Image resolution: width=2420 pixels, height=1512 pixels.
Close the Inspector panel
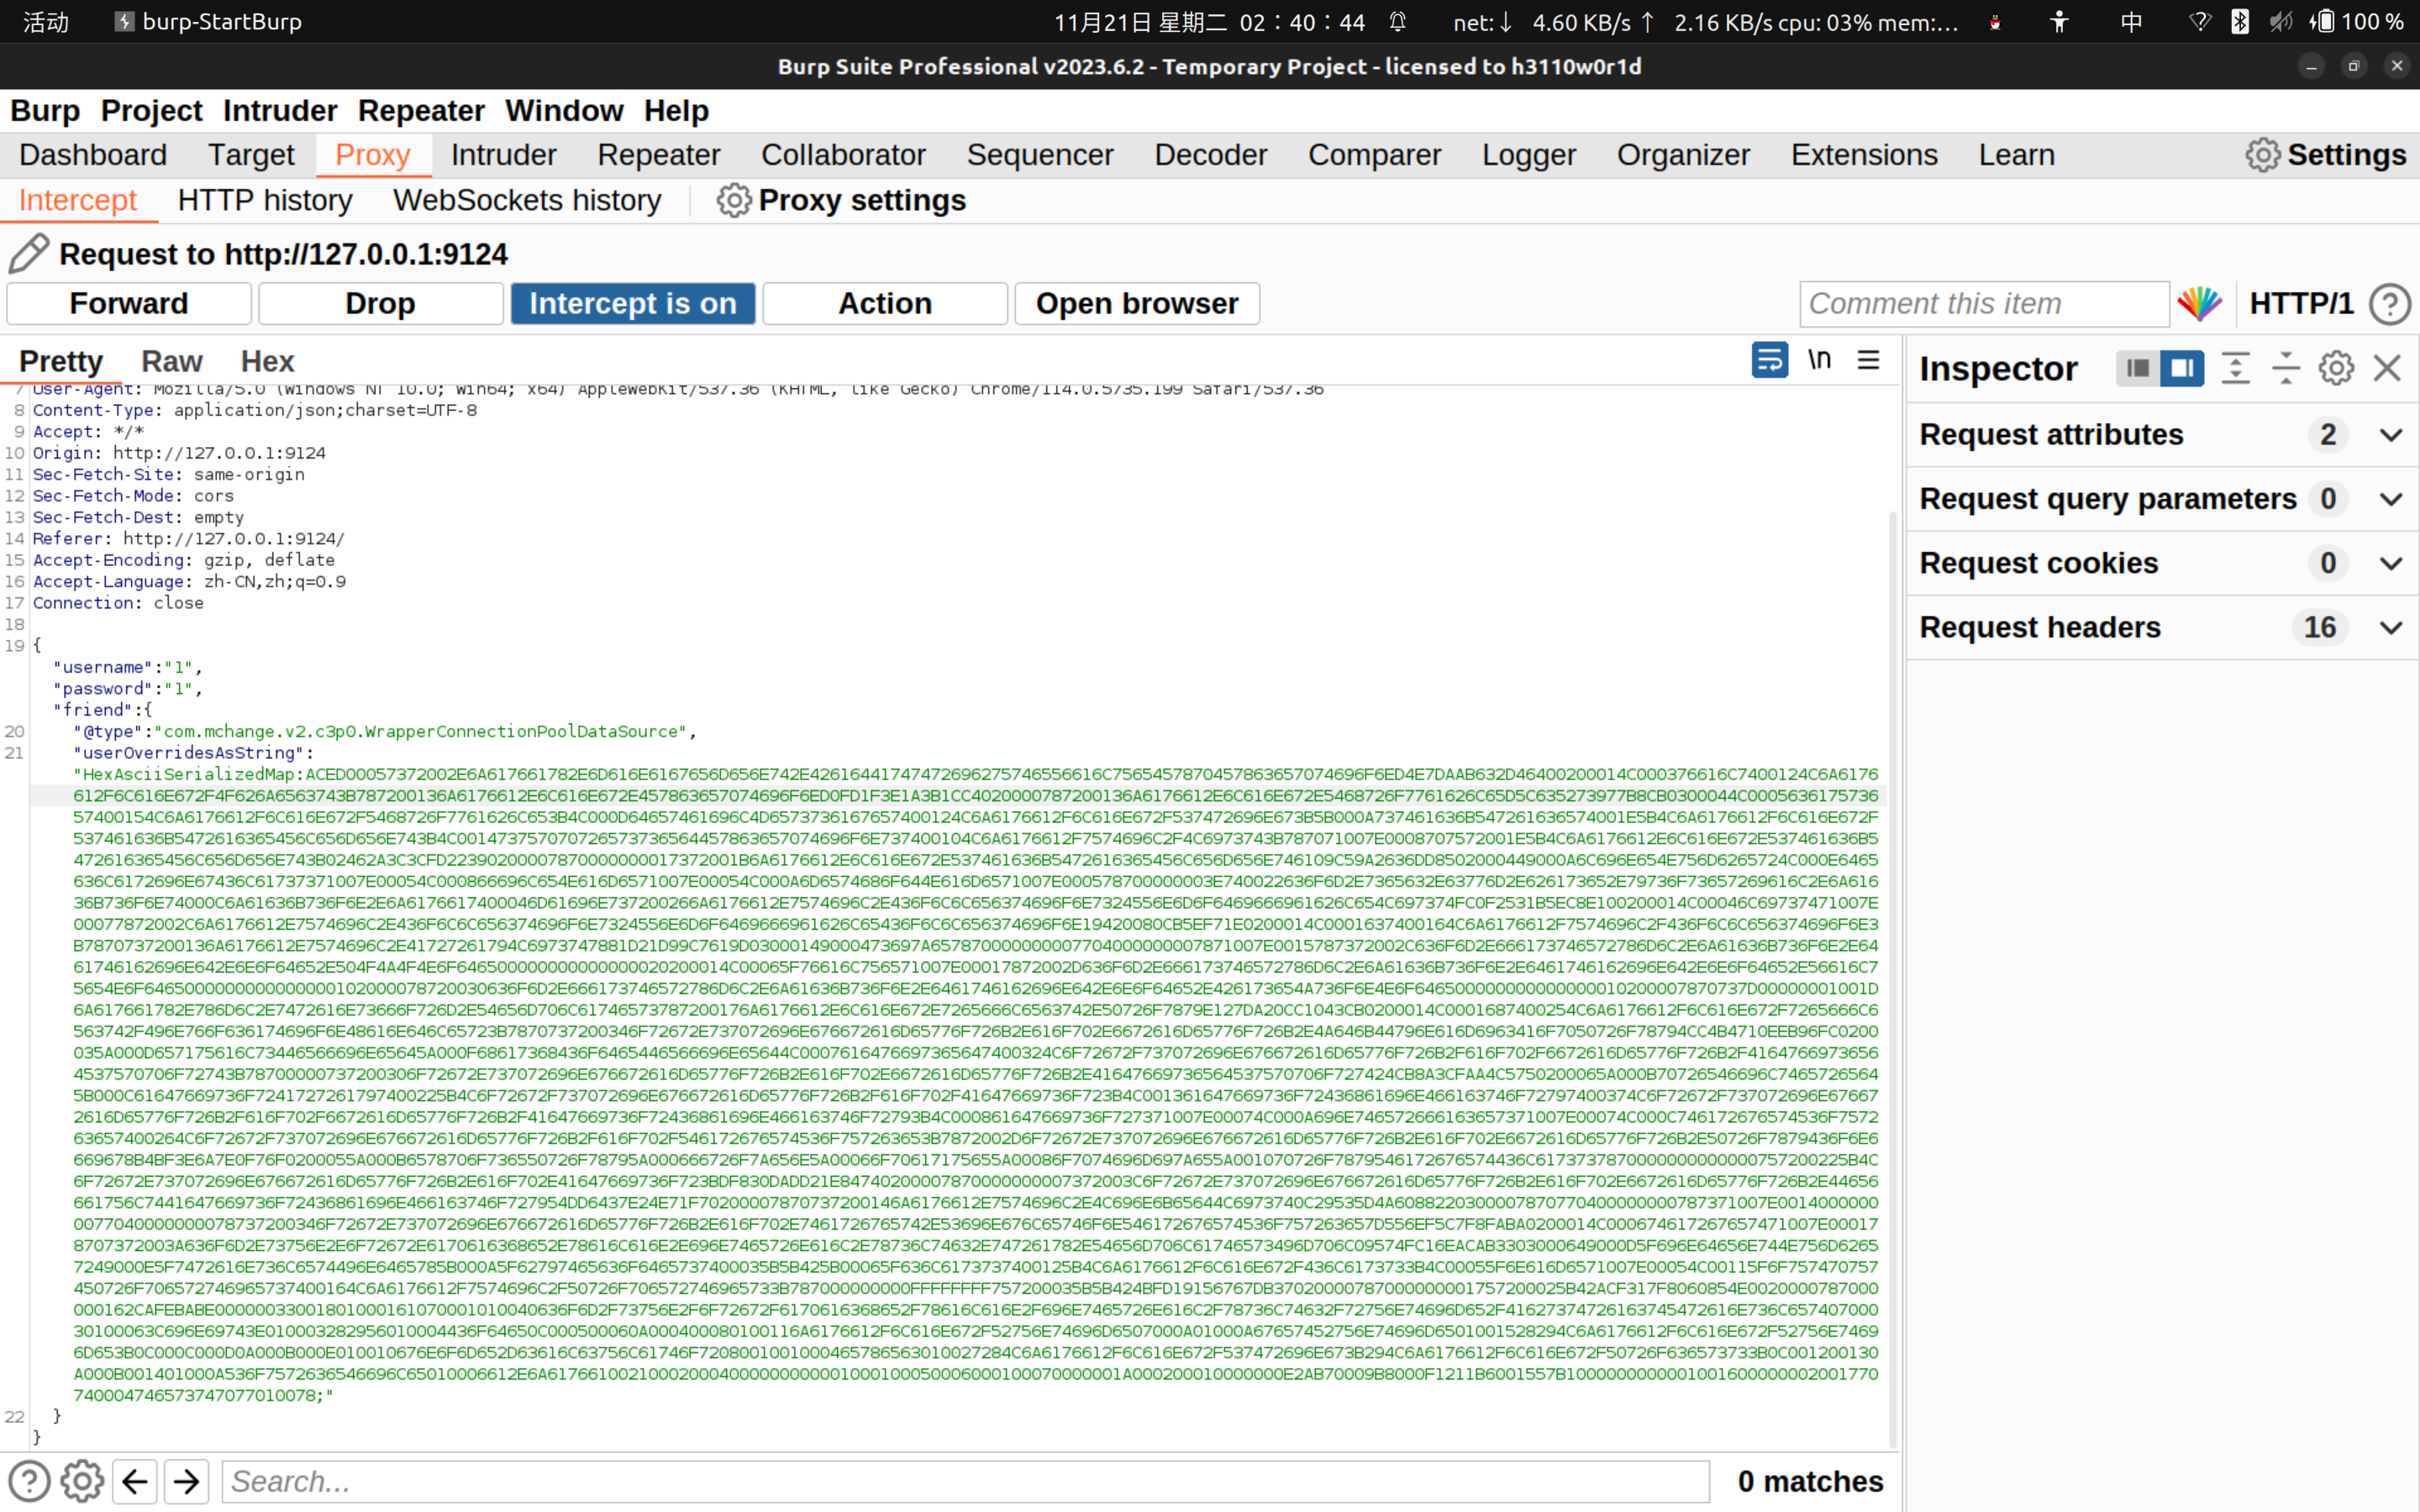coord(2387,368)
